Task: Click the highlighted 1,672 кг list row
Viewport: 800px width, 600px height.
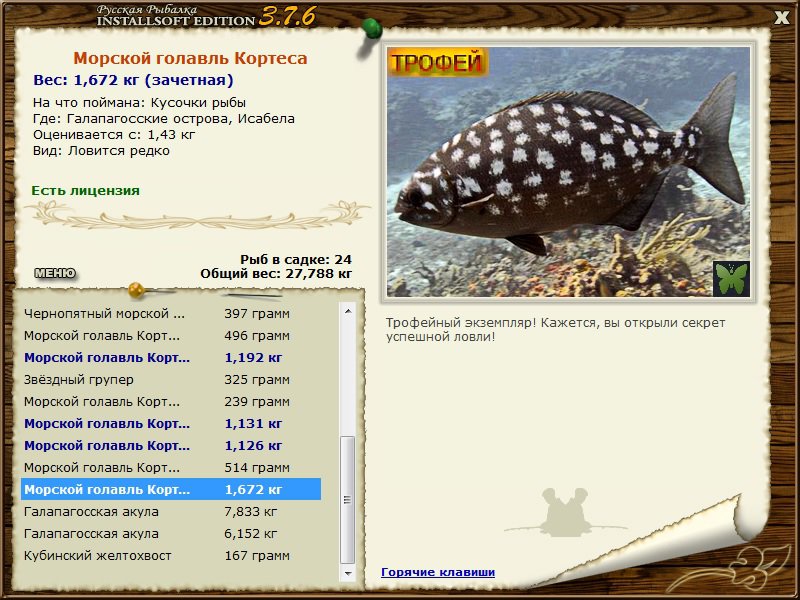Action: coord(171,489)
